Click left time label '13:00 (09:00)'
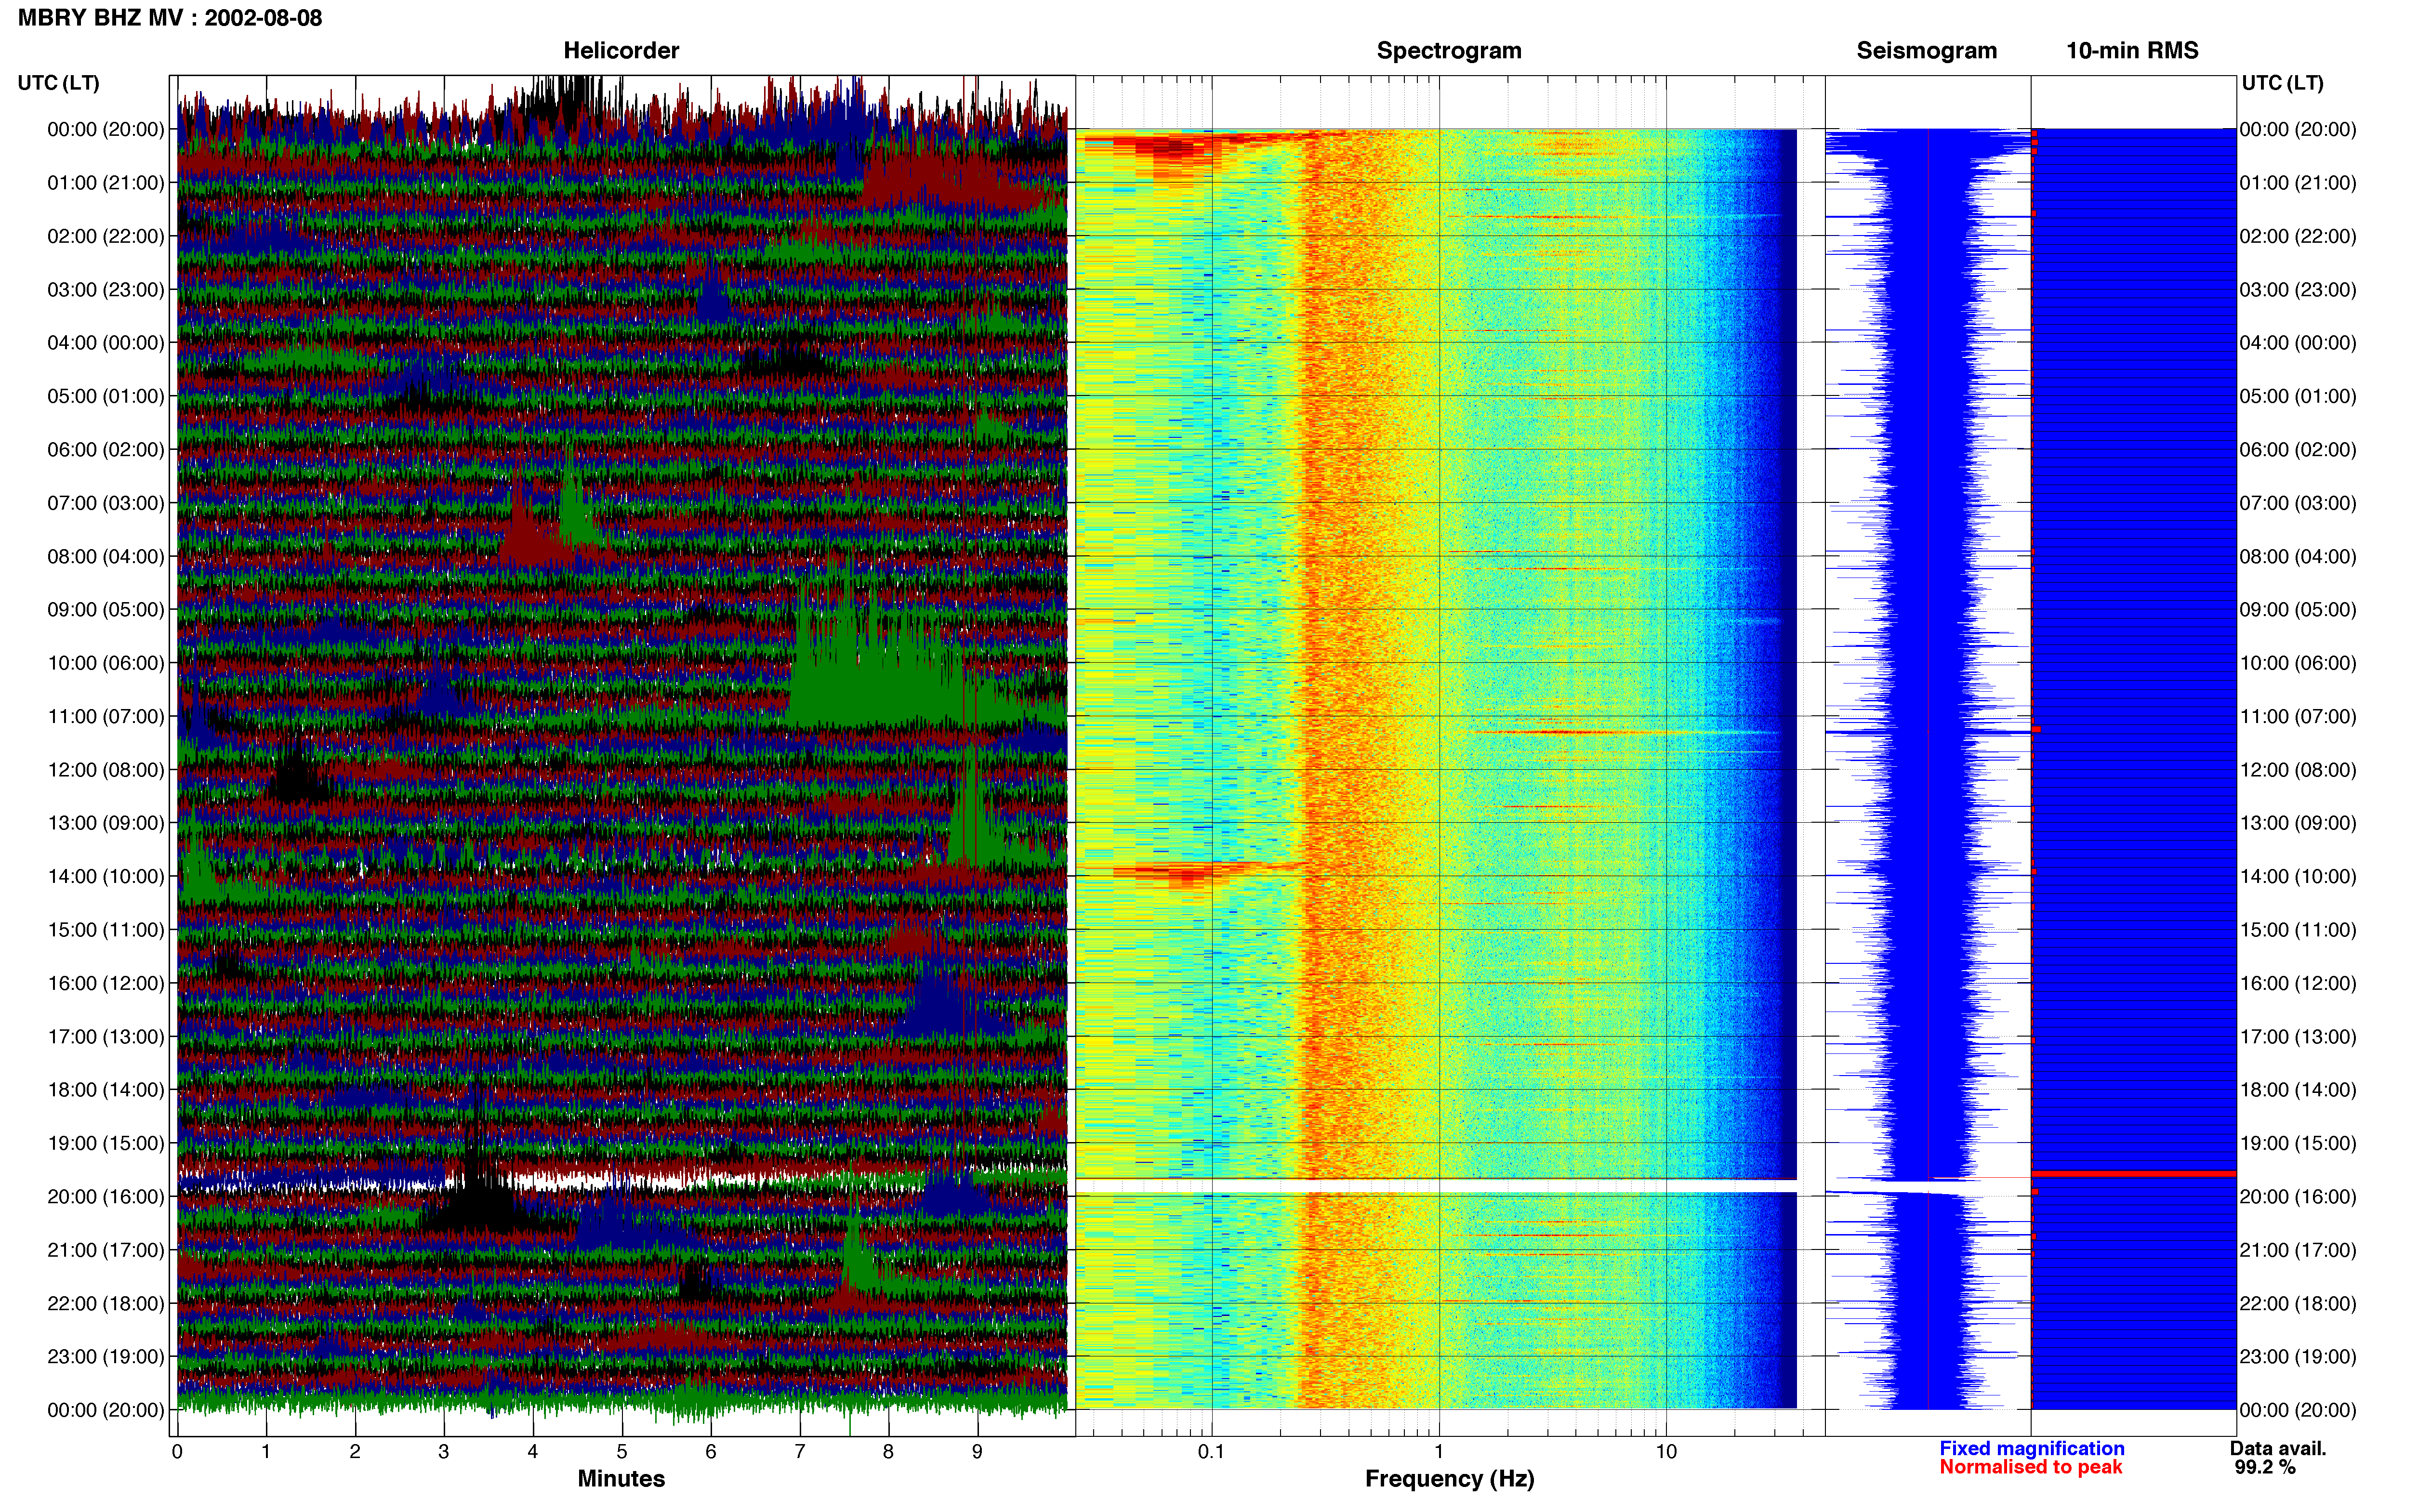 click(x=106, y=823)
